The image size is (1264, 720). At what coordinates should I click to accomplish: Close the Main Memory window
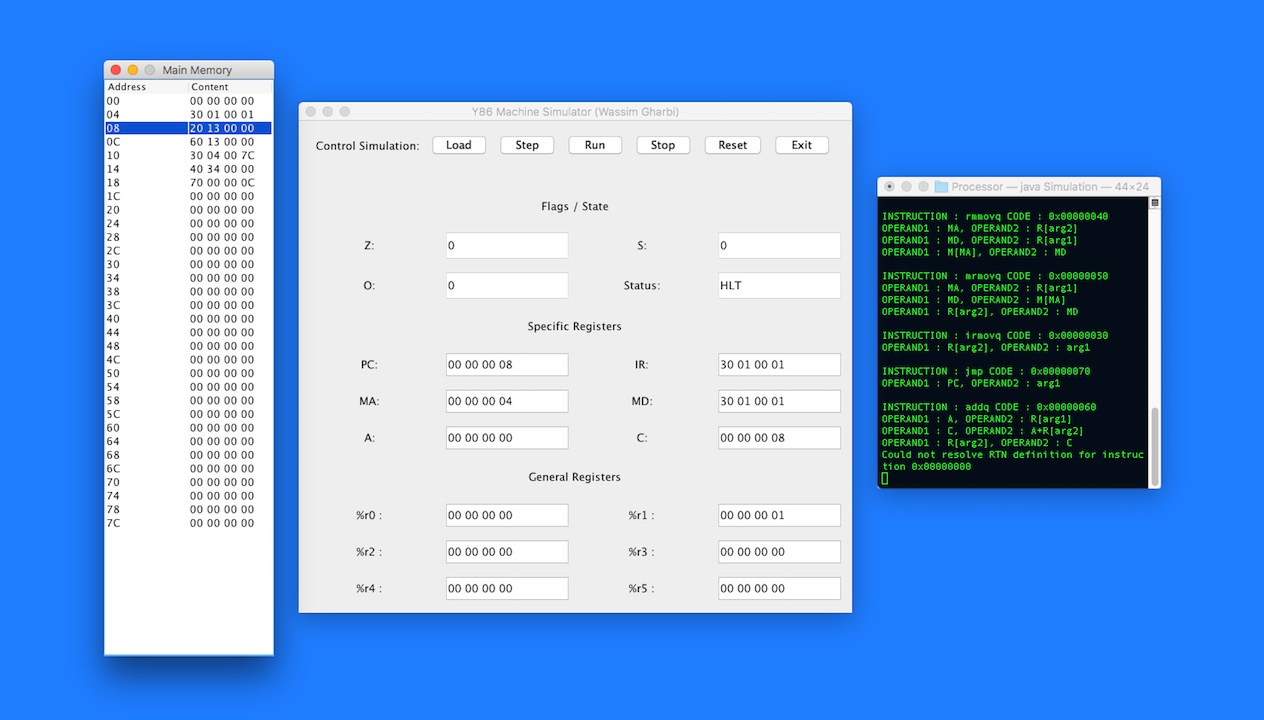point(116,70)
